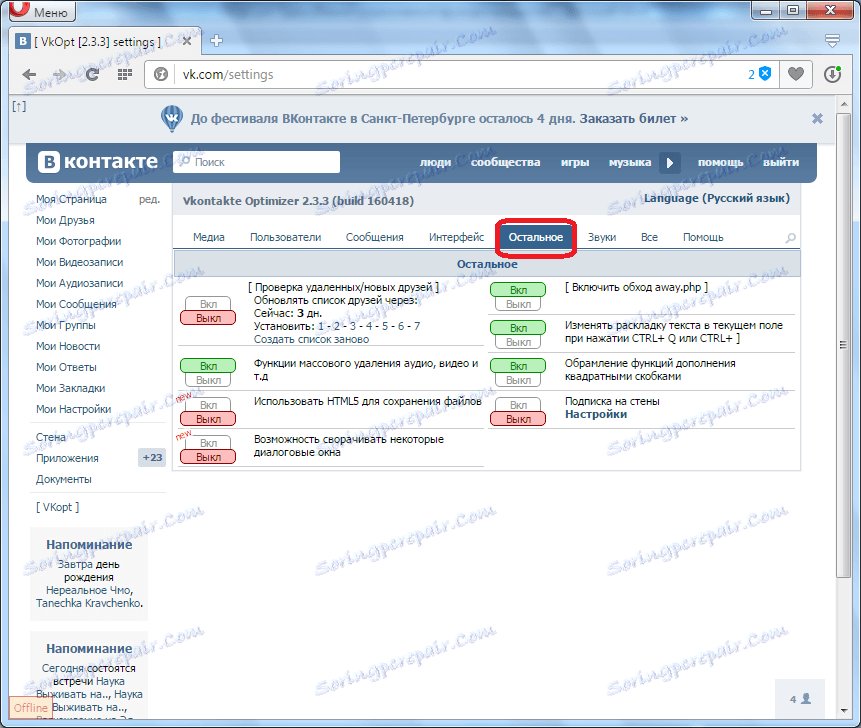Open Мои Сообщения in sidebar
This screenshot has width=861, height=728.
(76, 304)
